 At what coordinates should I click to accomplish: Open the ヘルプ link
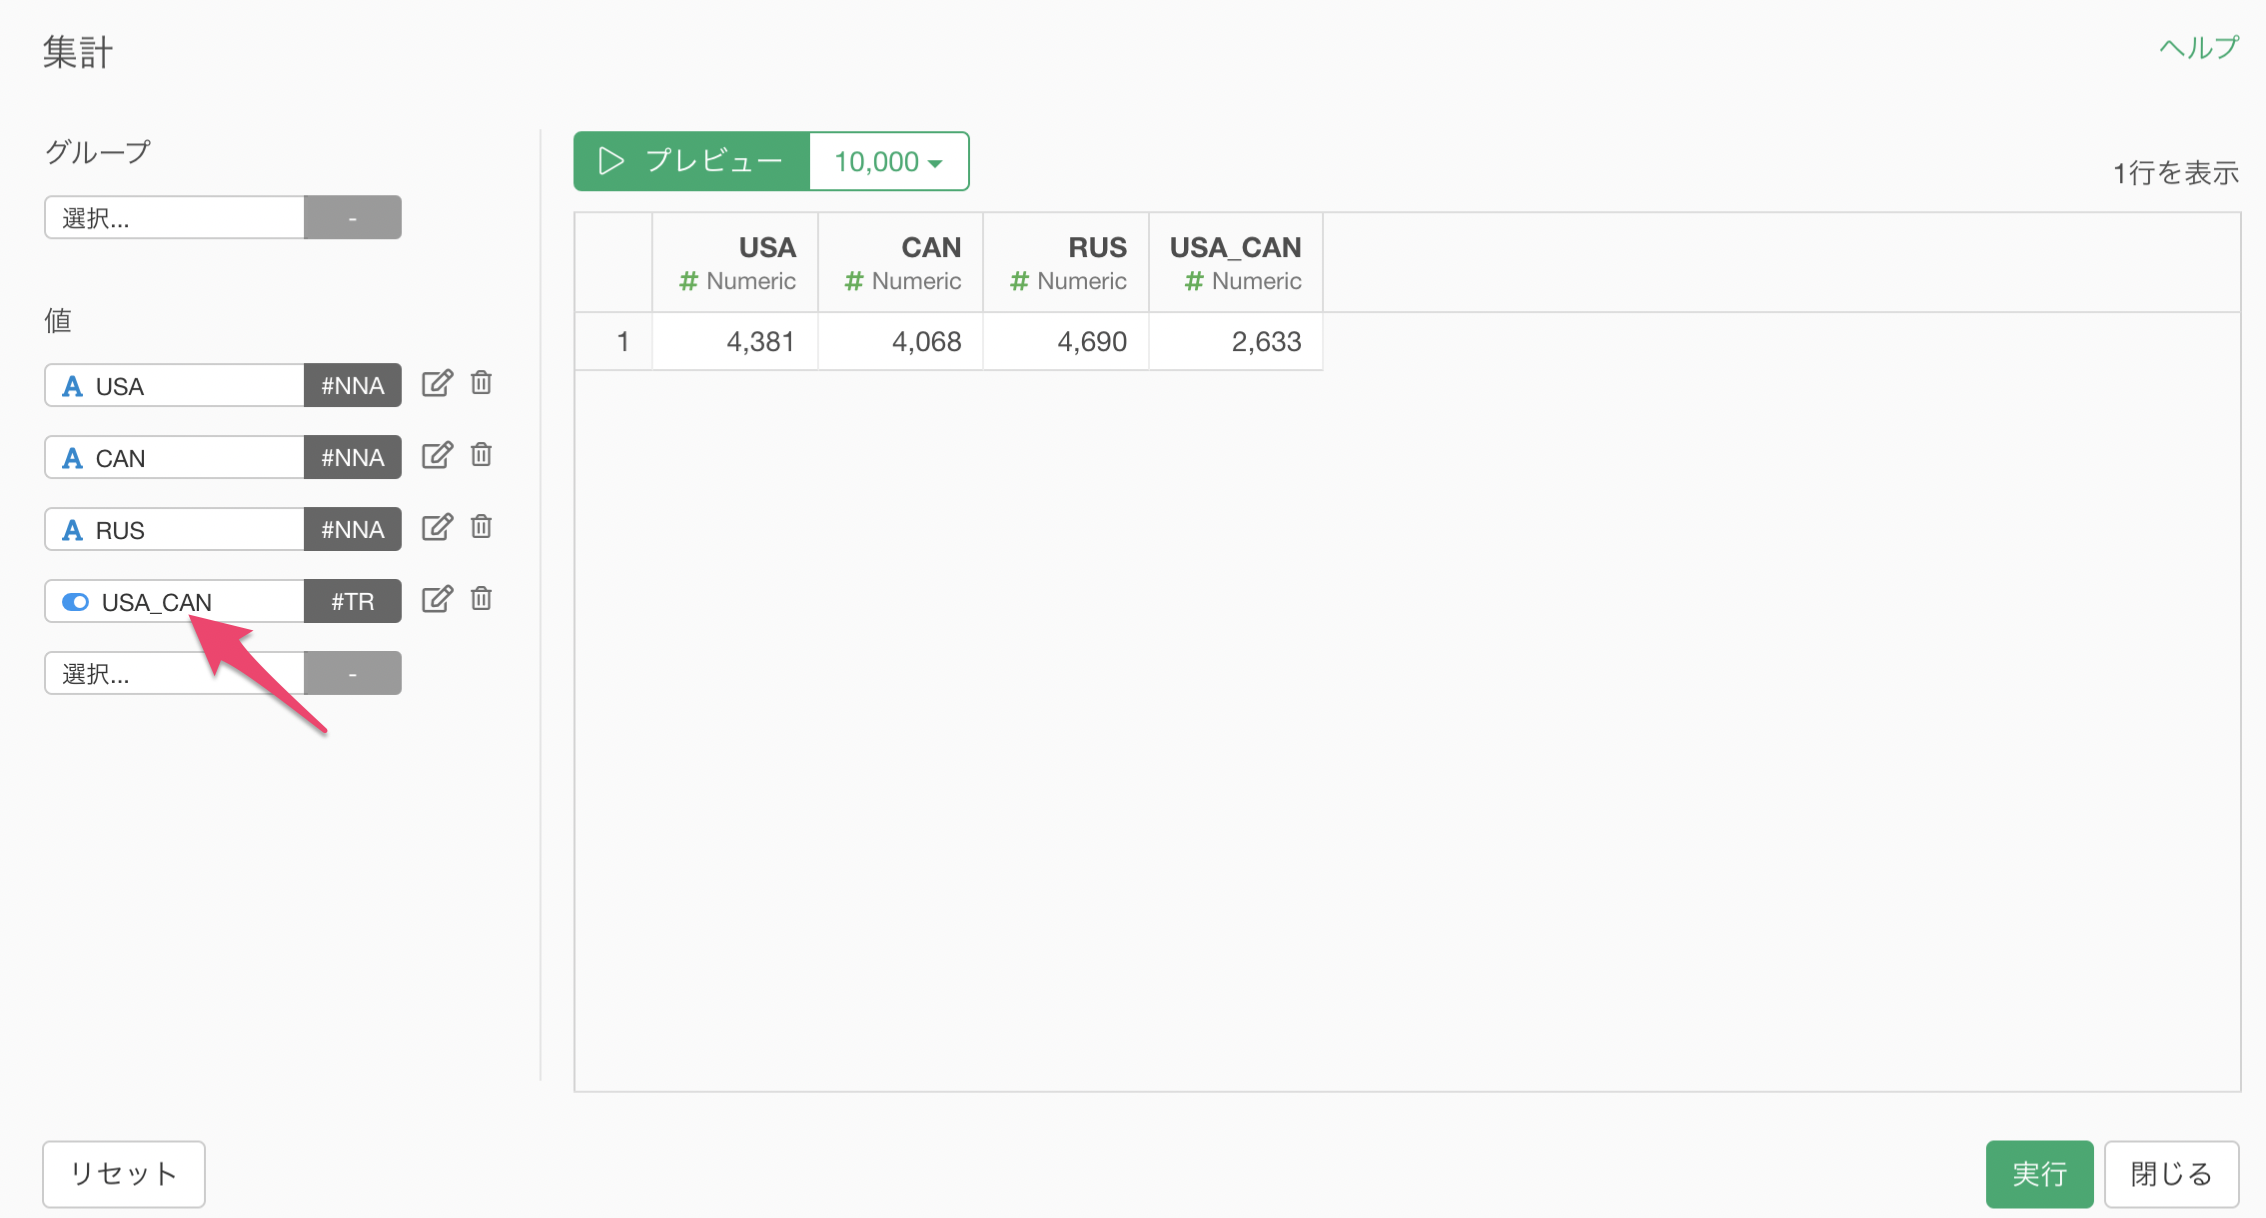(2198, 48)
